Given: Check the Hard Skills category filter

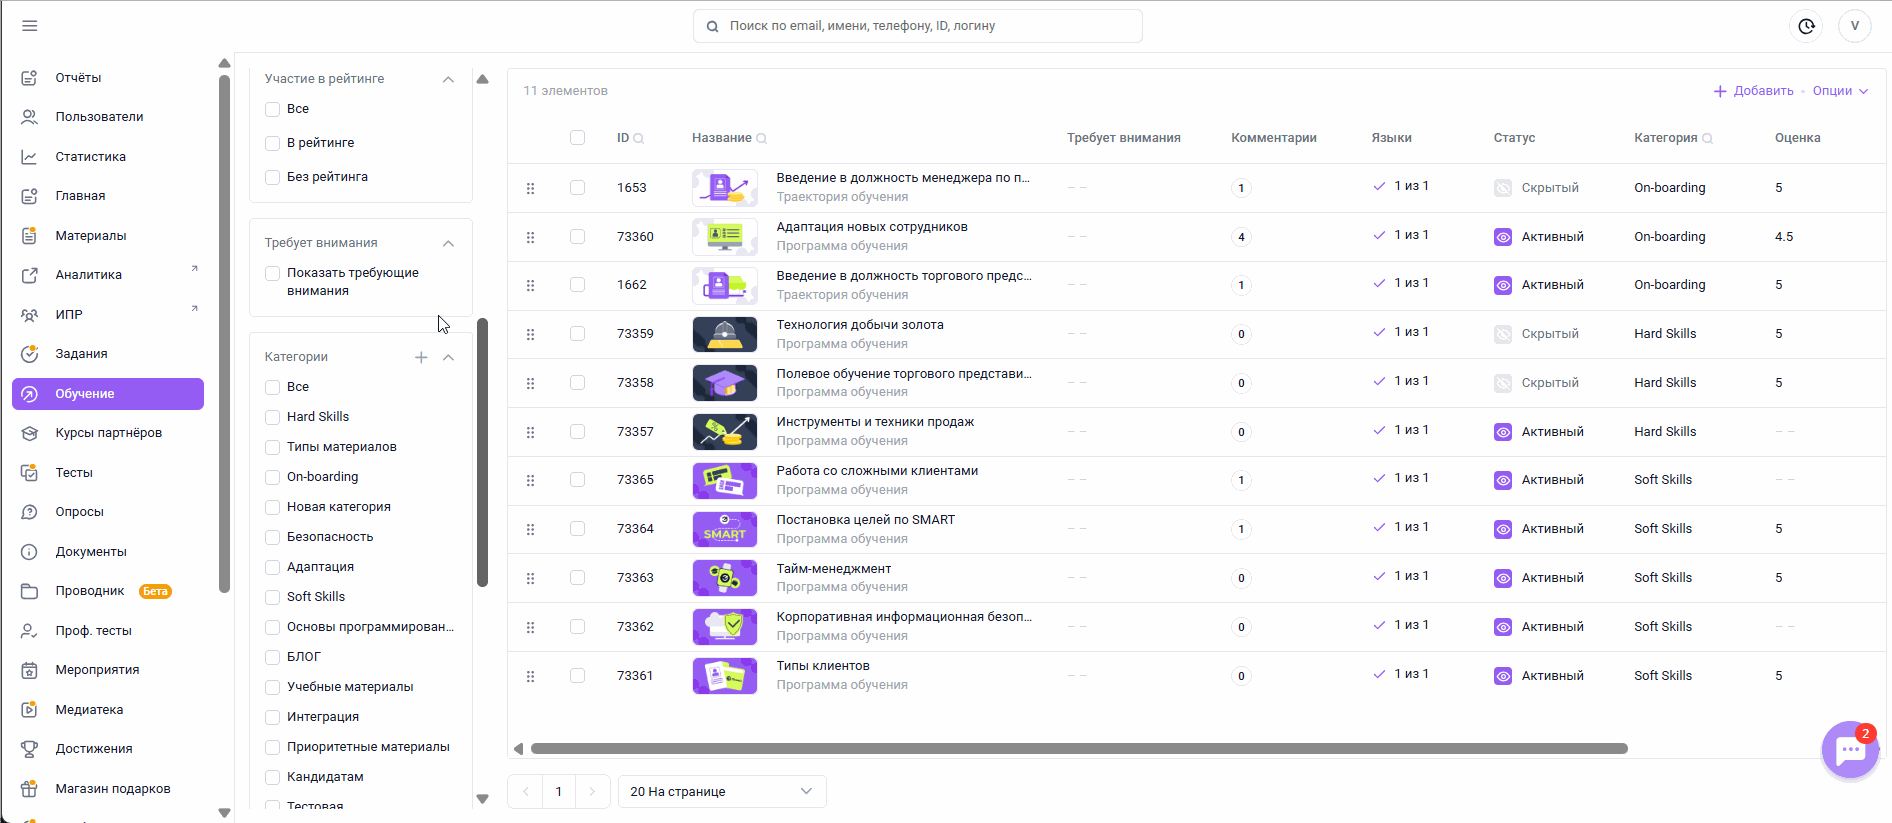Looking at the screenshot, I should 272,417.
